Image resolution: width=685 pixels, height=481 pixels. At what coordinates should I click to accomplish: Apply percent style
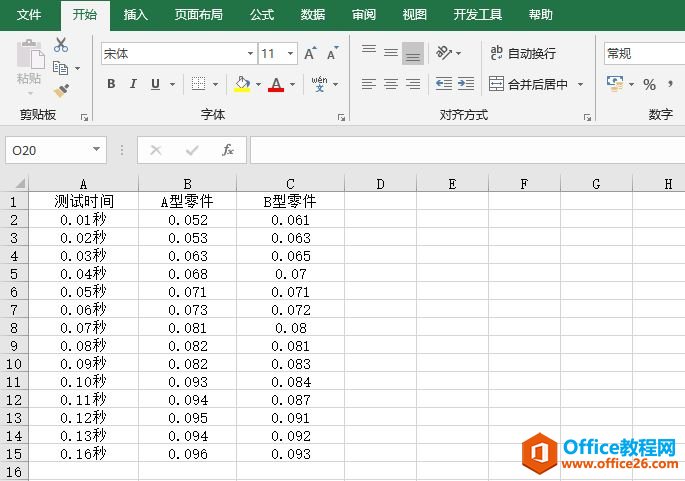tap(649, 84)
